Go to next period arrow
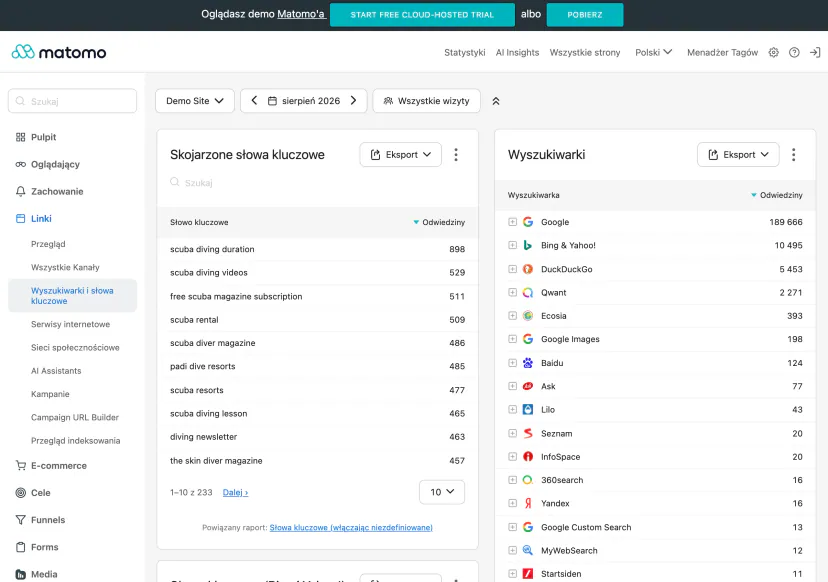 click(353, 100)
